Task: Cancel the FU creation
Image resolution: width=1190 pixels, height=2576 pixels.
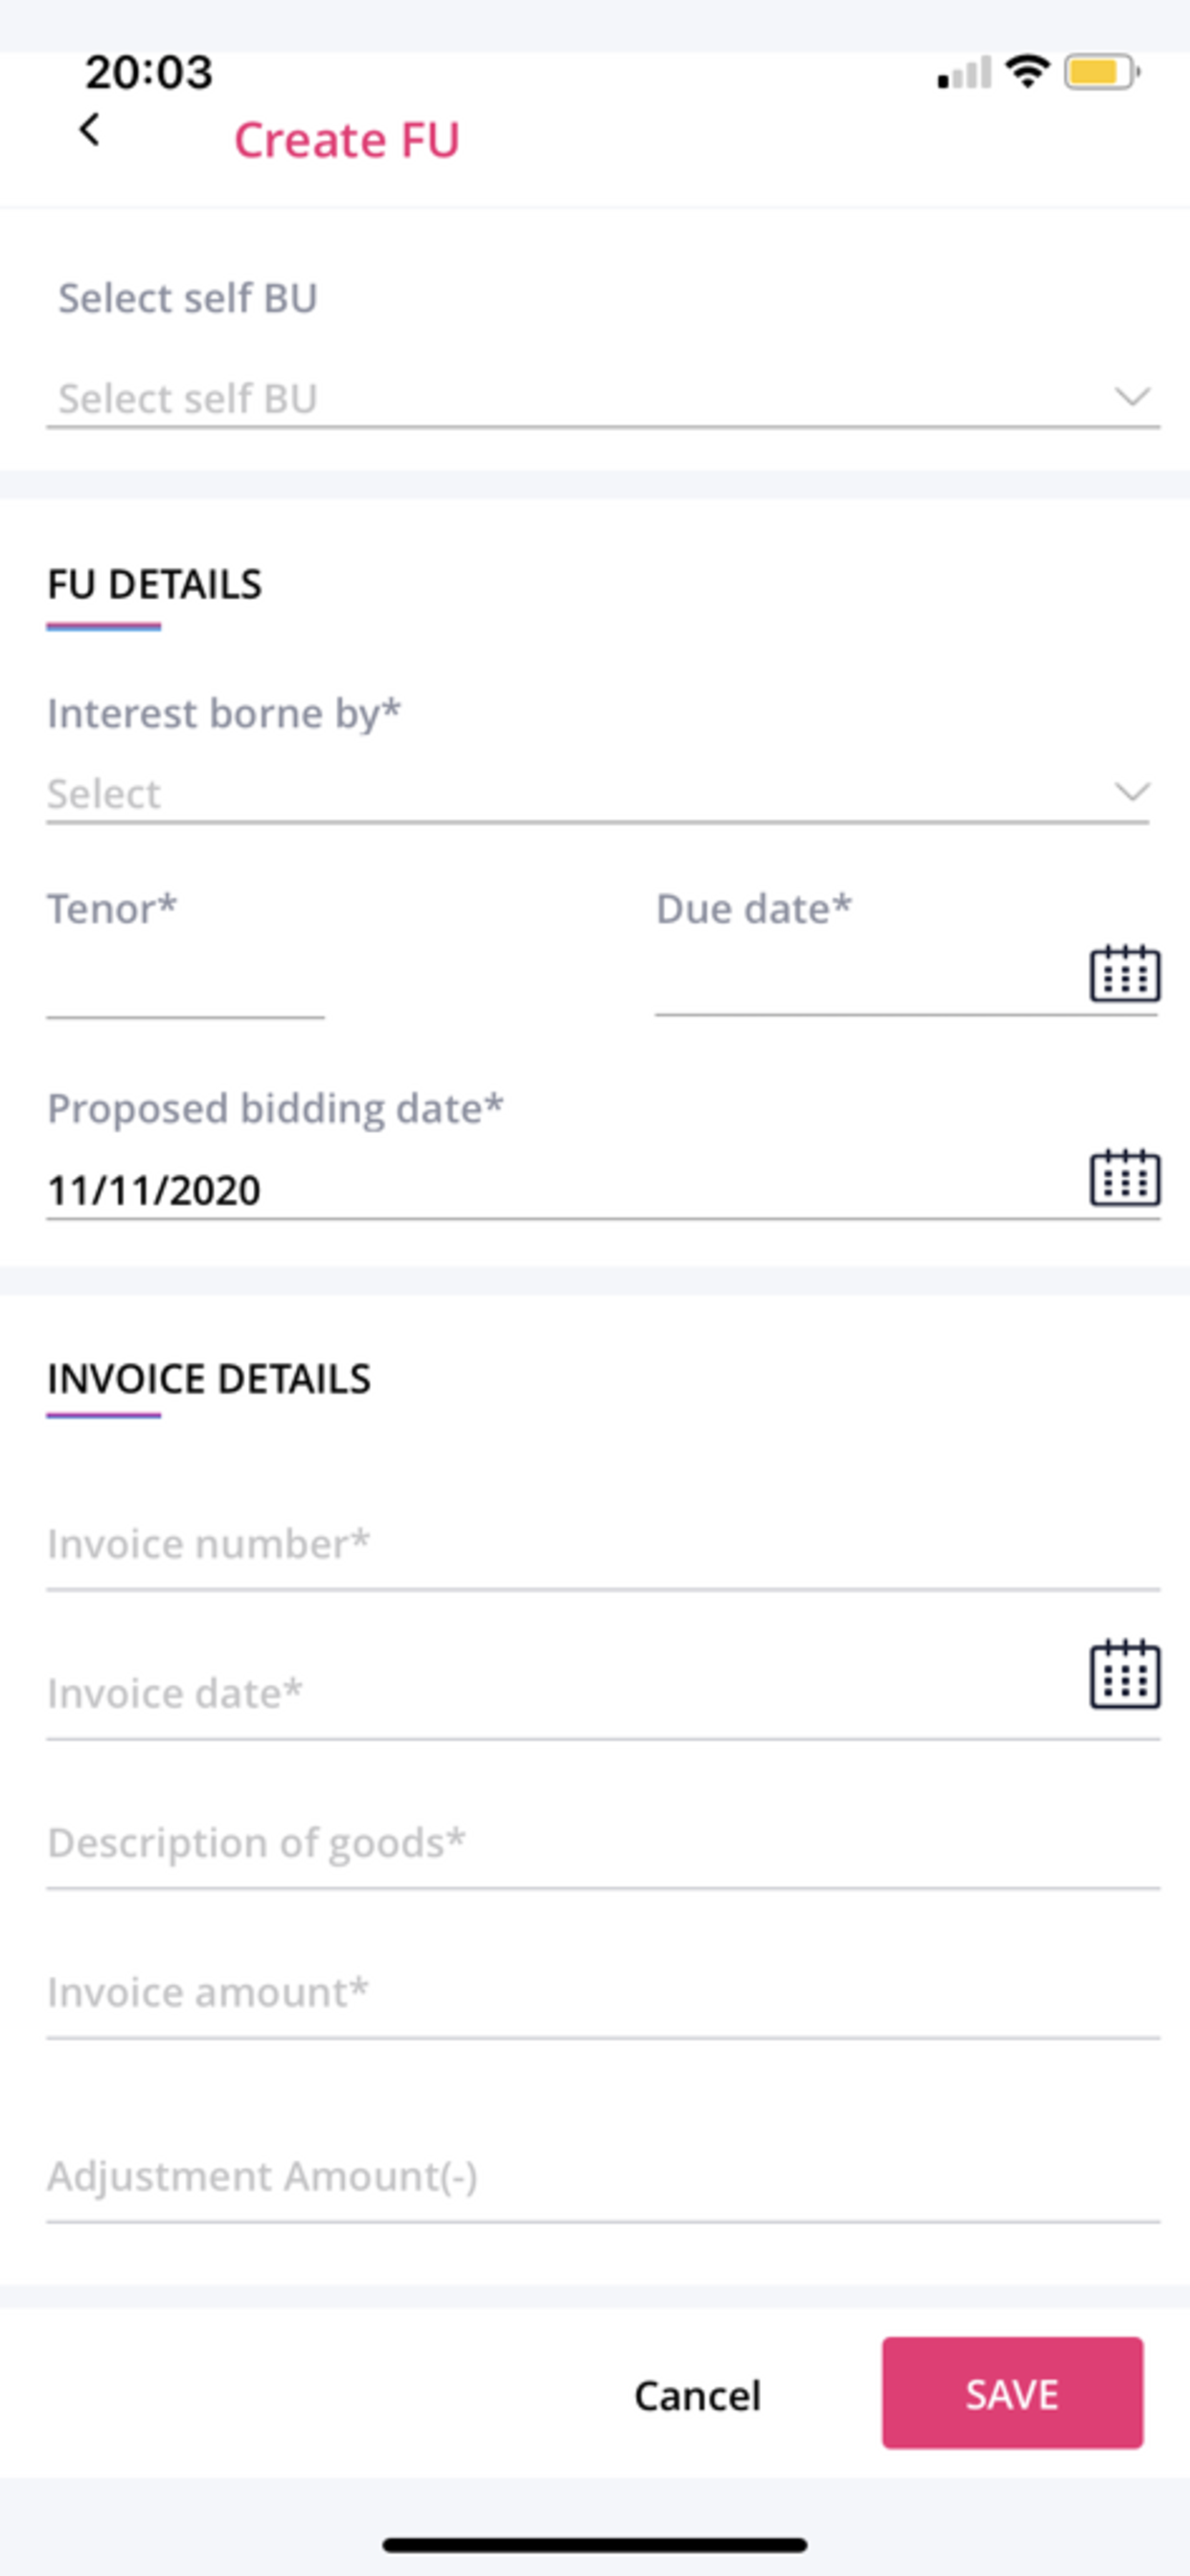Action: [x=698, y=2395]
